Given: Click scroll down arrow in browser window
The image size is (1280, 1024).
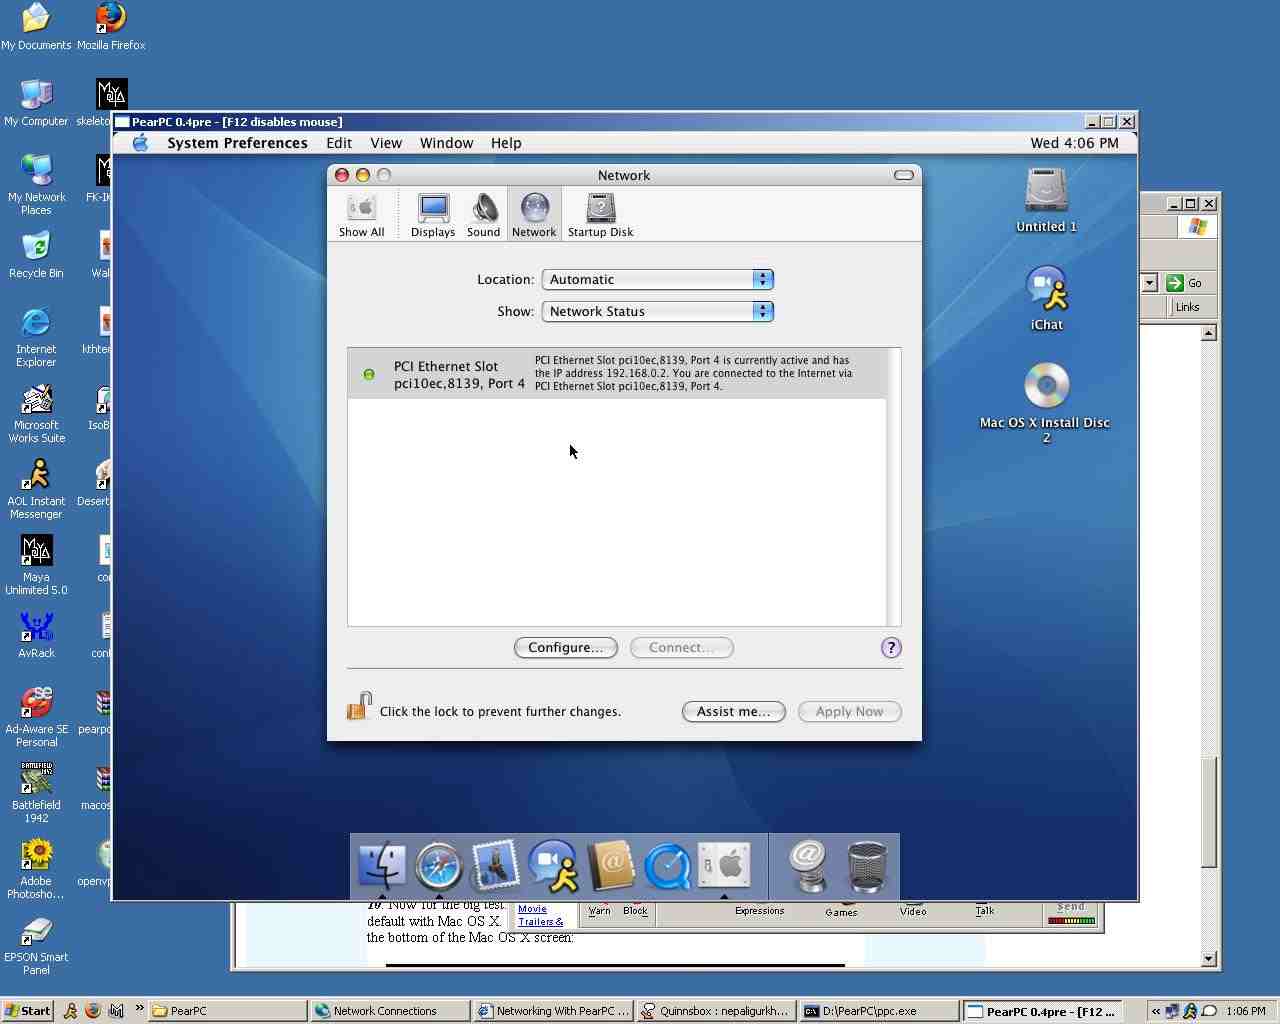Looking at the screenshot, I should pyautogui.click(x=1209, y=959).
